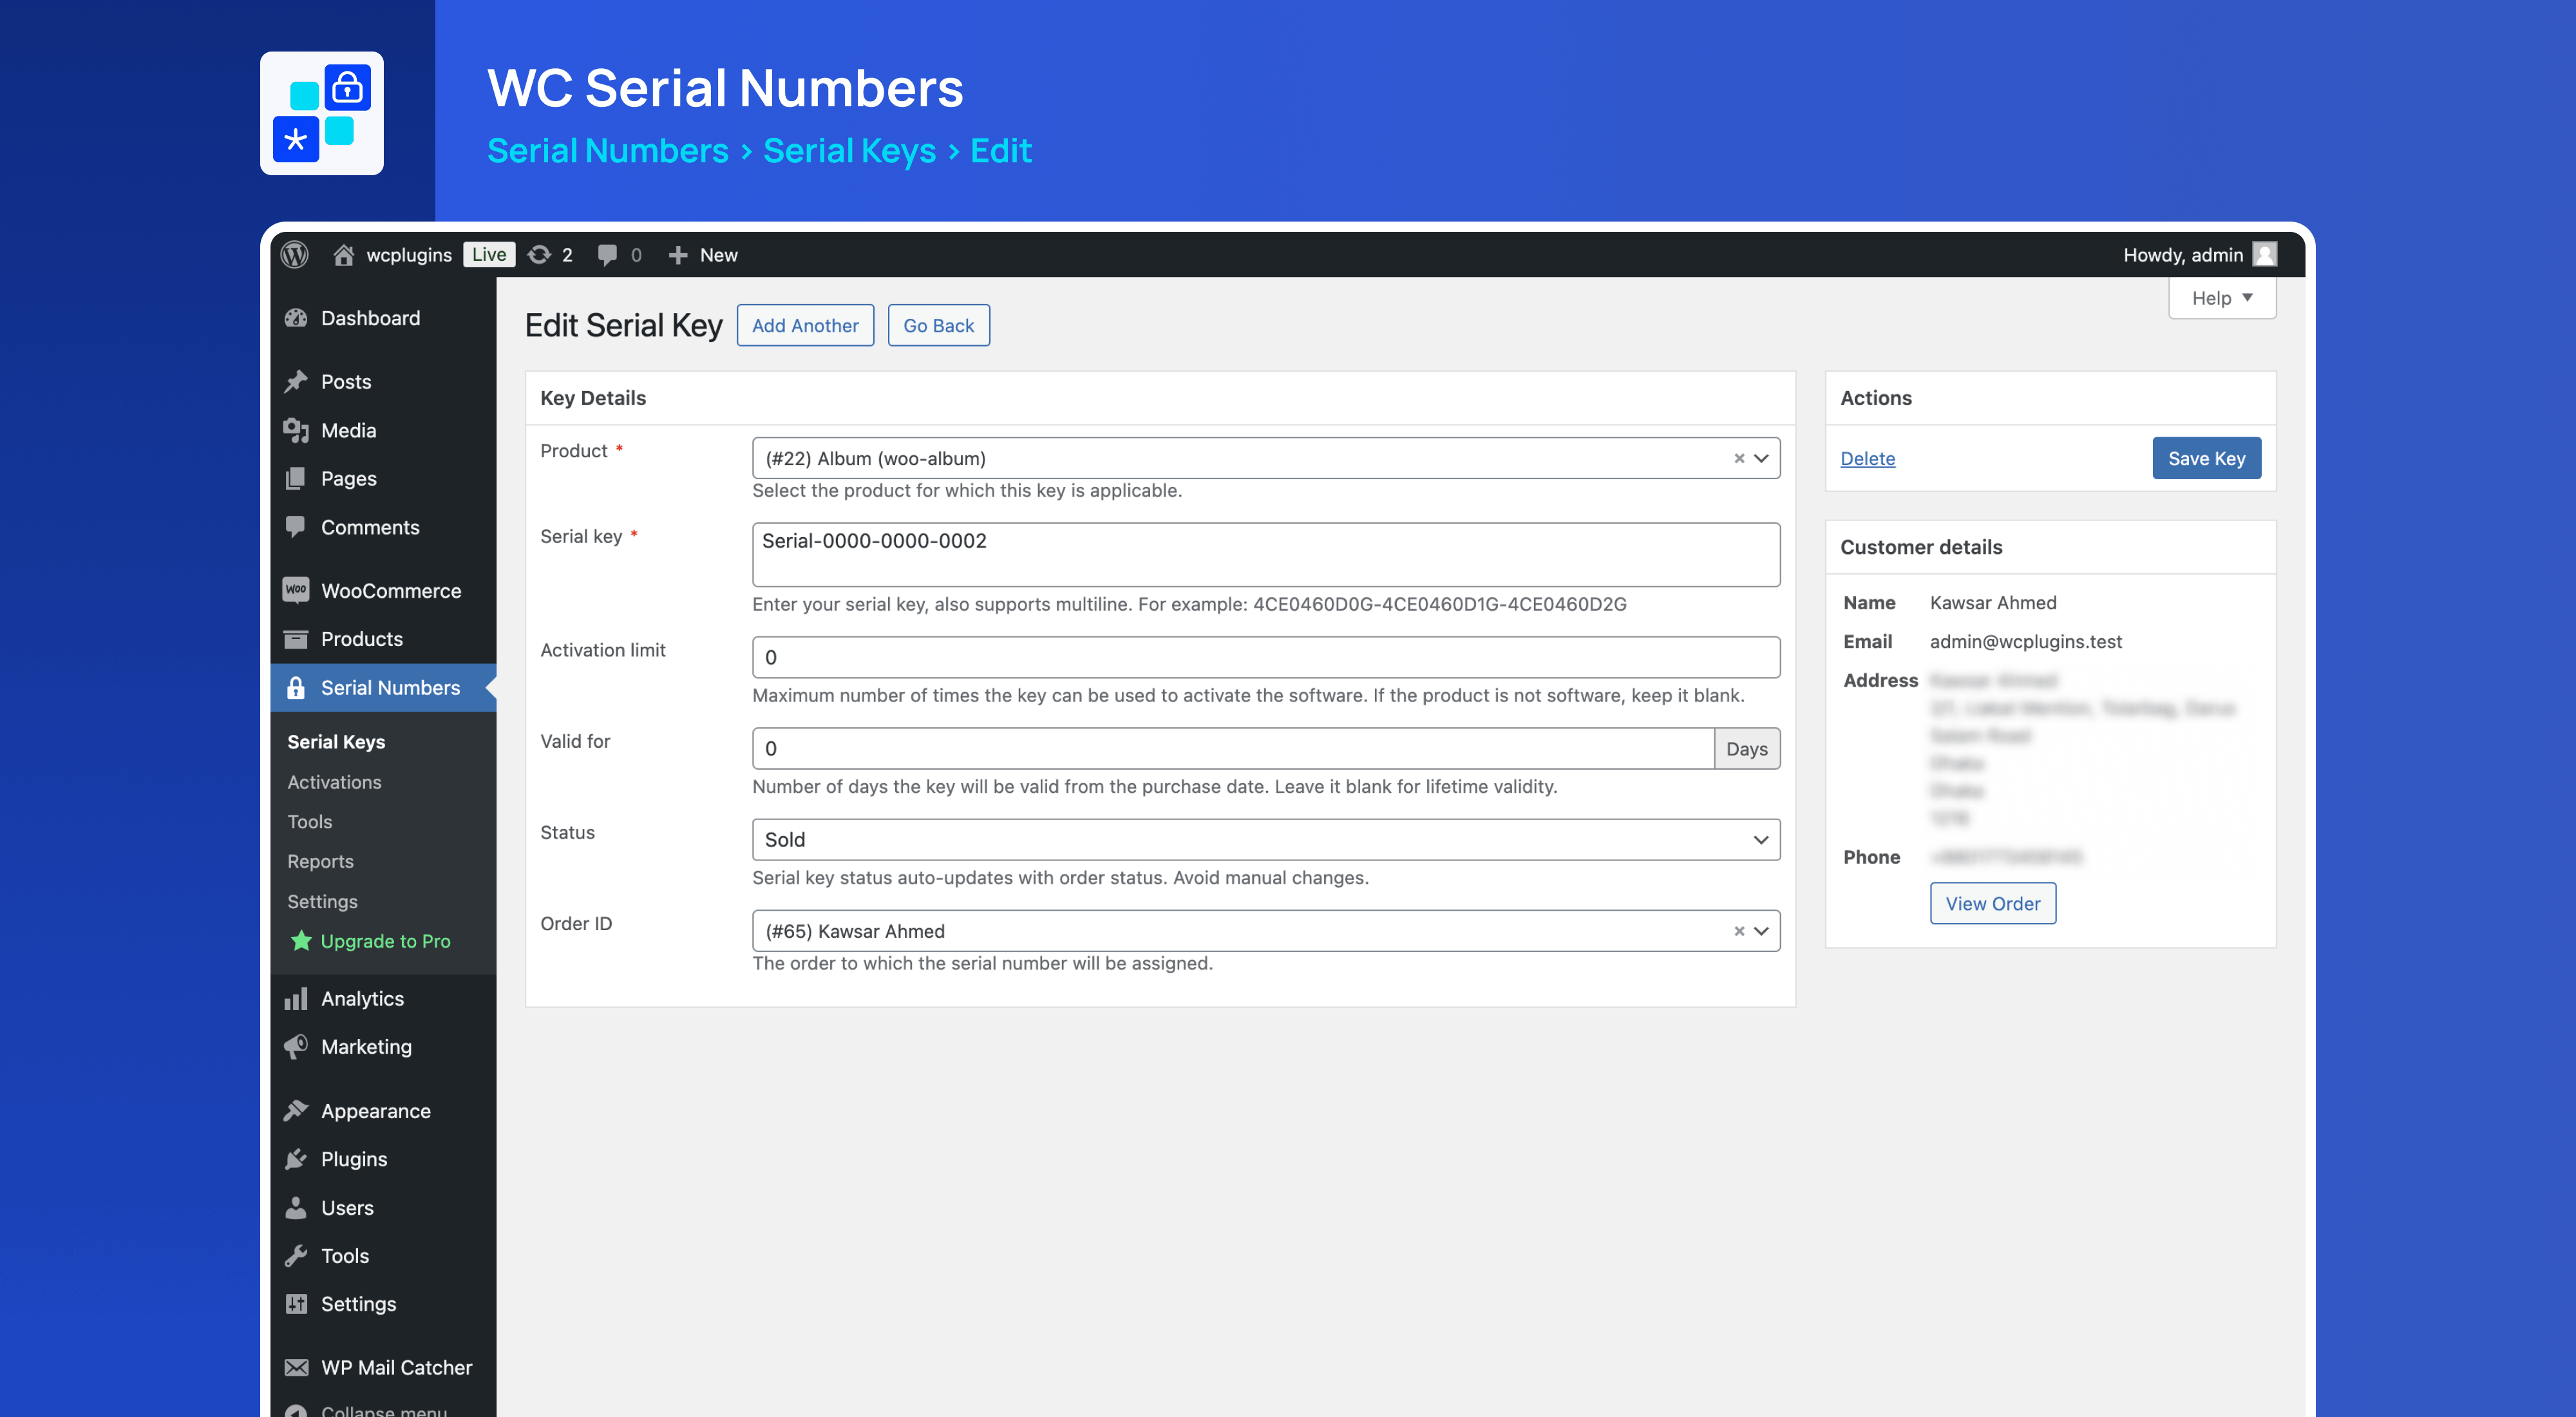This screenshot has height=1417, width=2576.
Task: Click the Tools wrench icon
Action: point(296,1255)
